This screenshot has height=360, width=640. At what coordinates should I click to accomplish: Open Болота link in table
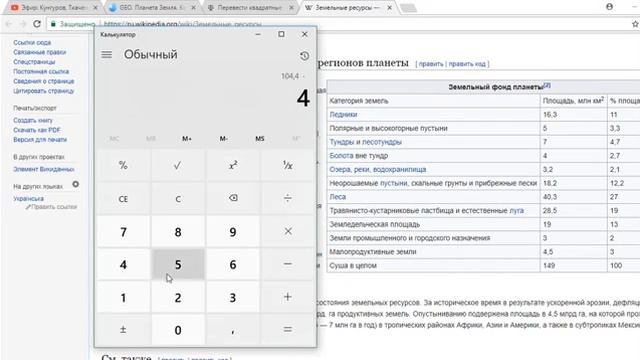coord(341,156)
